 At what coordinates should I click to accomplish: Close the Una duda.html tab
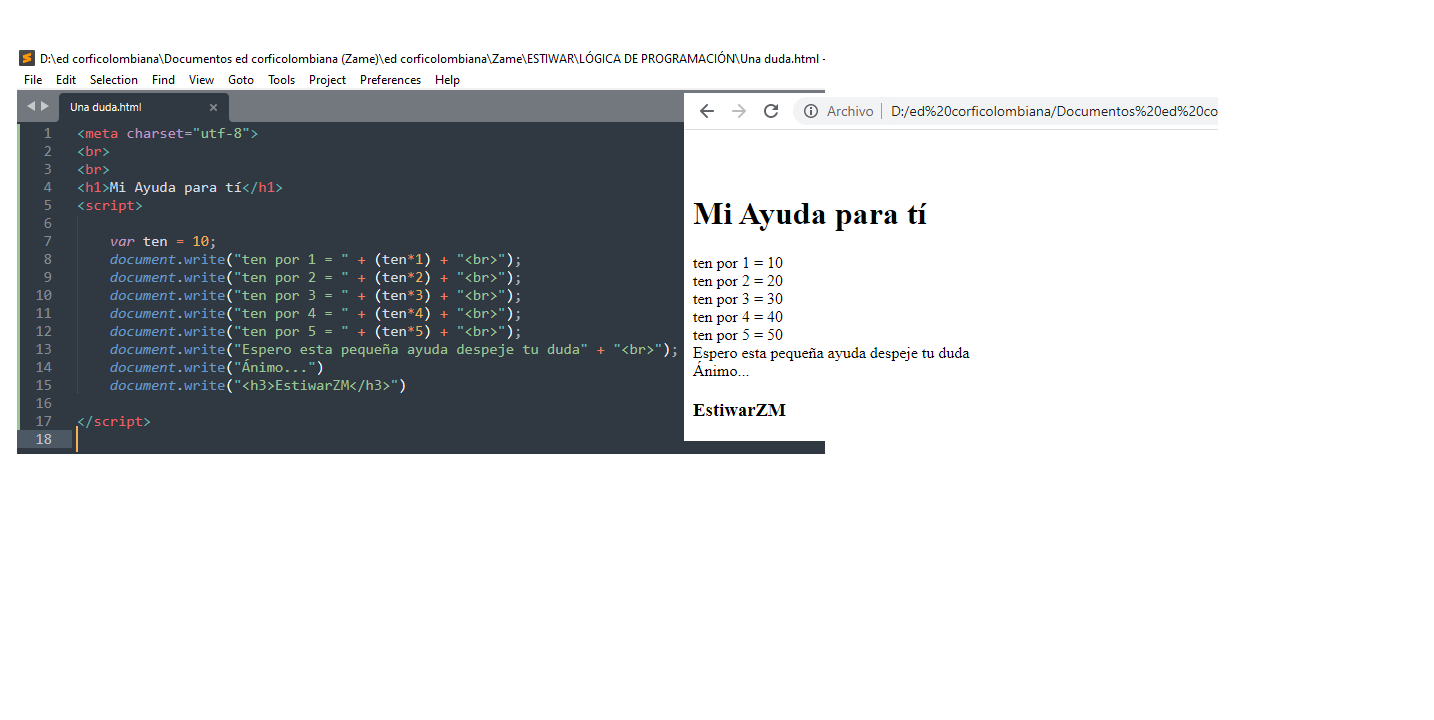(213, 108)
